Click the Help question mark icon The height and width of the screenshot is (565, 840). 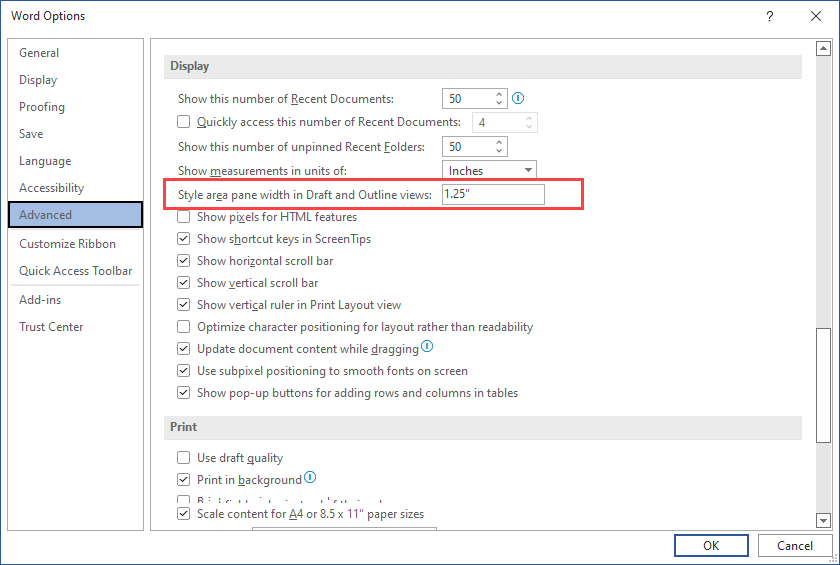(769, 16)
